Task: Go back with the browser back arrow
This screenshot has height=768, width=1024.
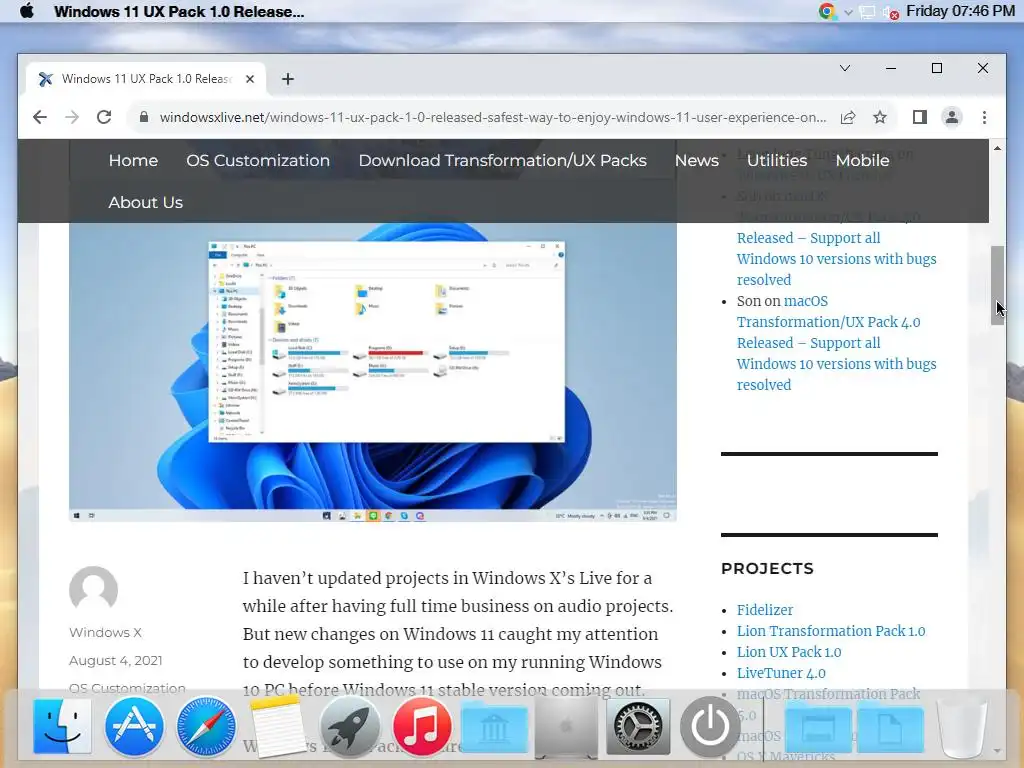Action: 40,118
